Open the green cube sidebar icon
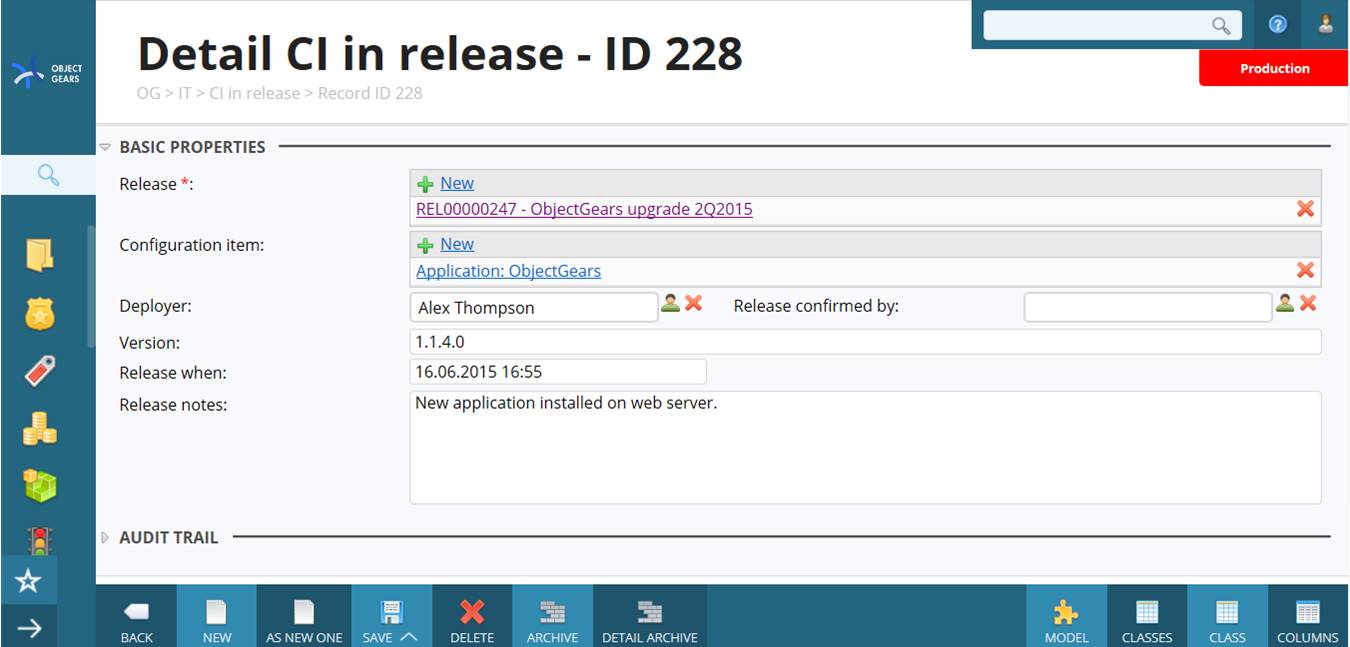1350x647 pixels. [40, 486]
